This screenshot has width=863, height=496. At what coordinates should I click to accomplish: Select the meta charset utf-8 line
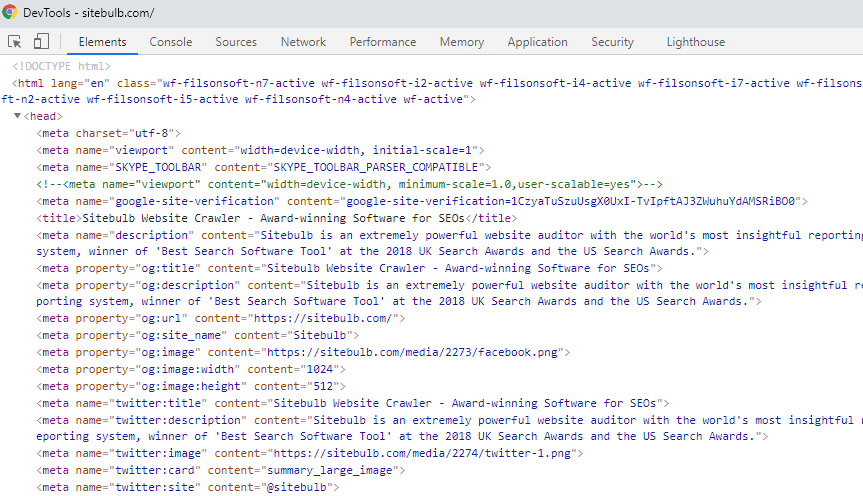[x=108, y=133]
